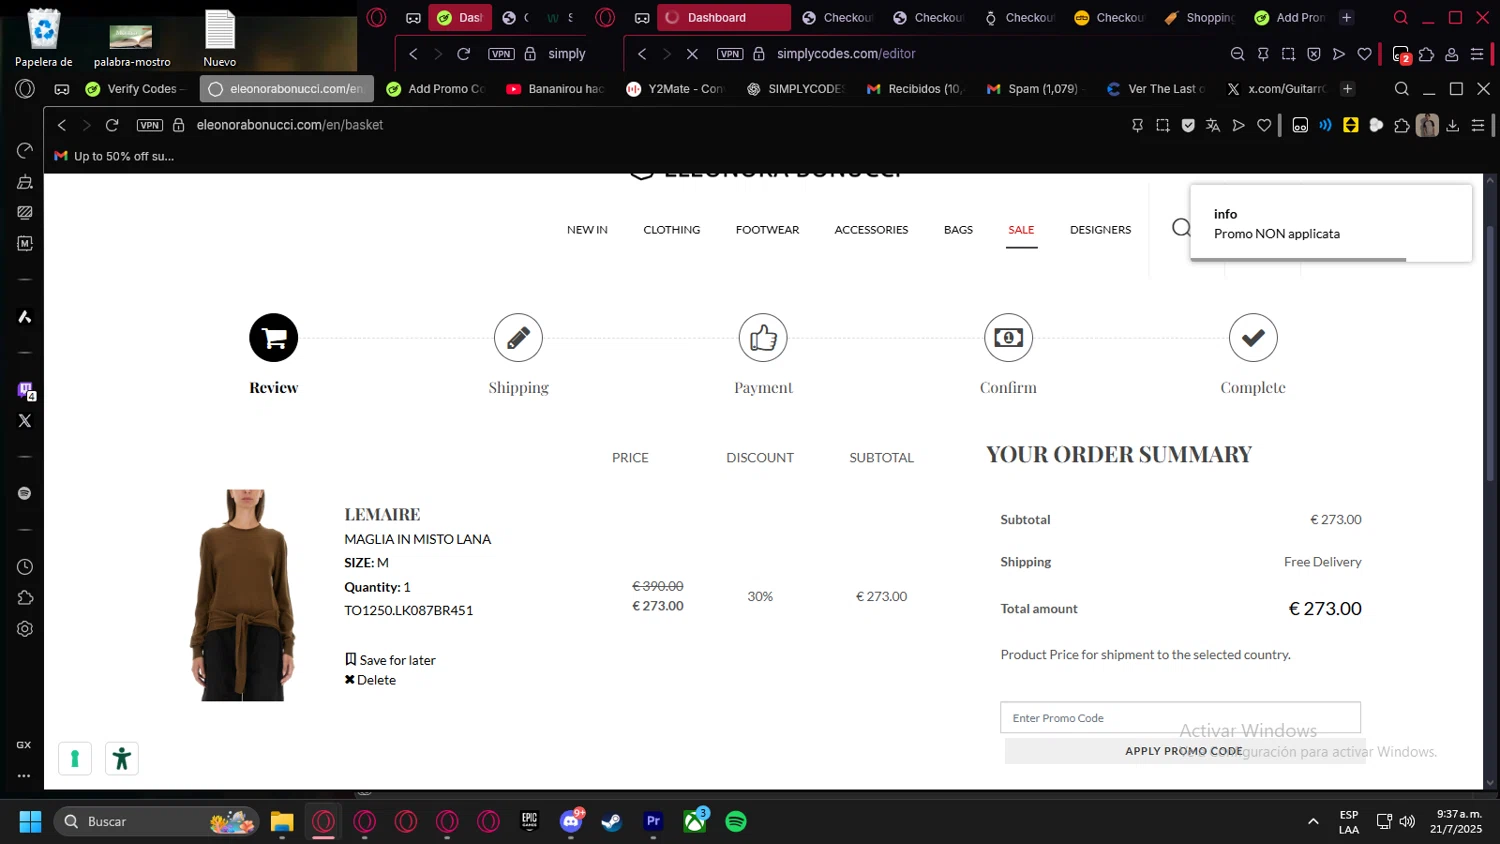Switch to the Bananirou YouTube tab
Viewport: 1500px width, 844px height.
pyautogui.click(x=556, y=89)
